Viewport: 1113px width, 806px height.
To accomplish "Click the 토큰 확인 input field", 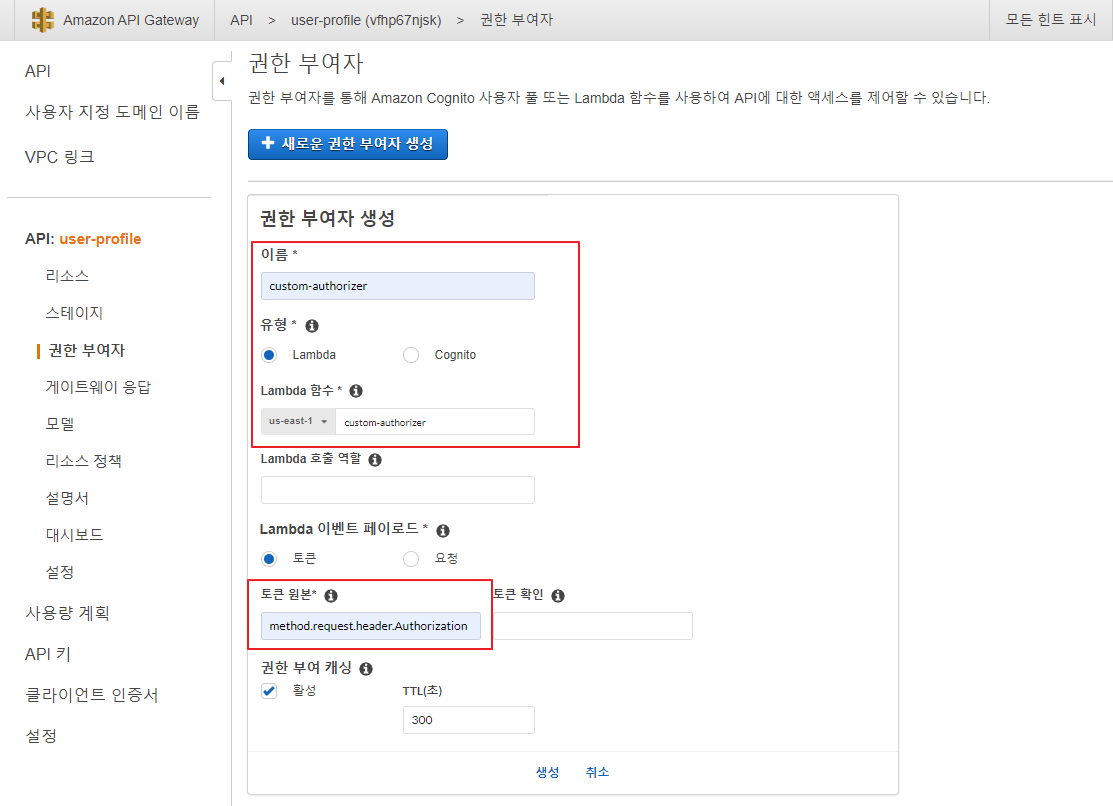I will (593, 626).
